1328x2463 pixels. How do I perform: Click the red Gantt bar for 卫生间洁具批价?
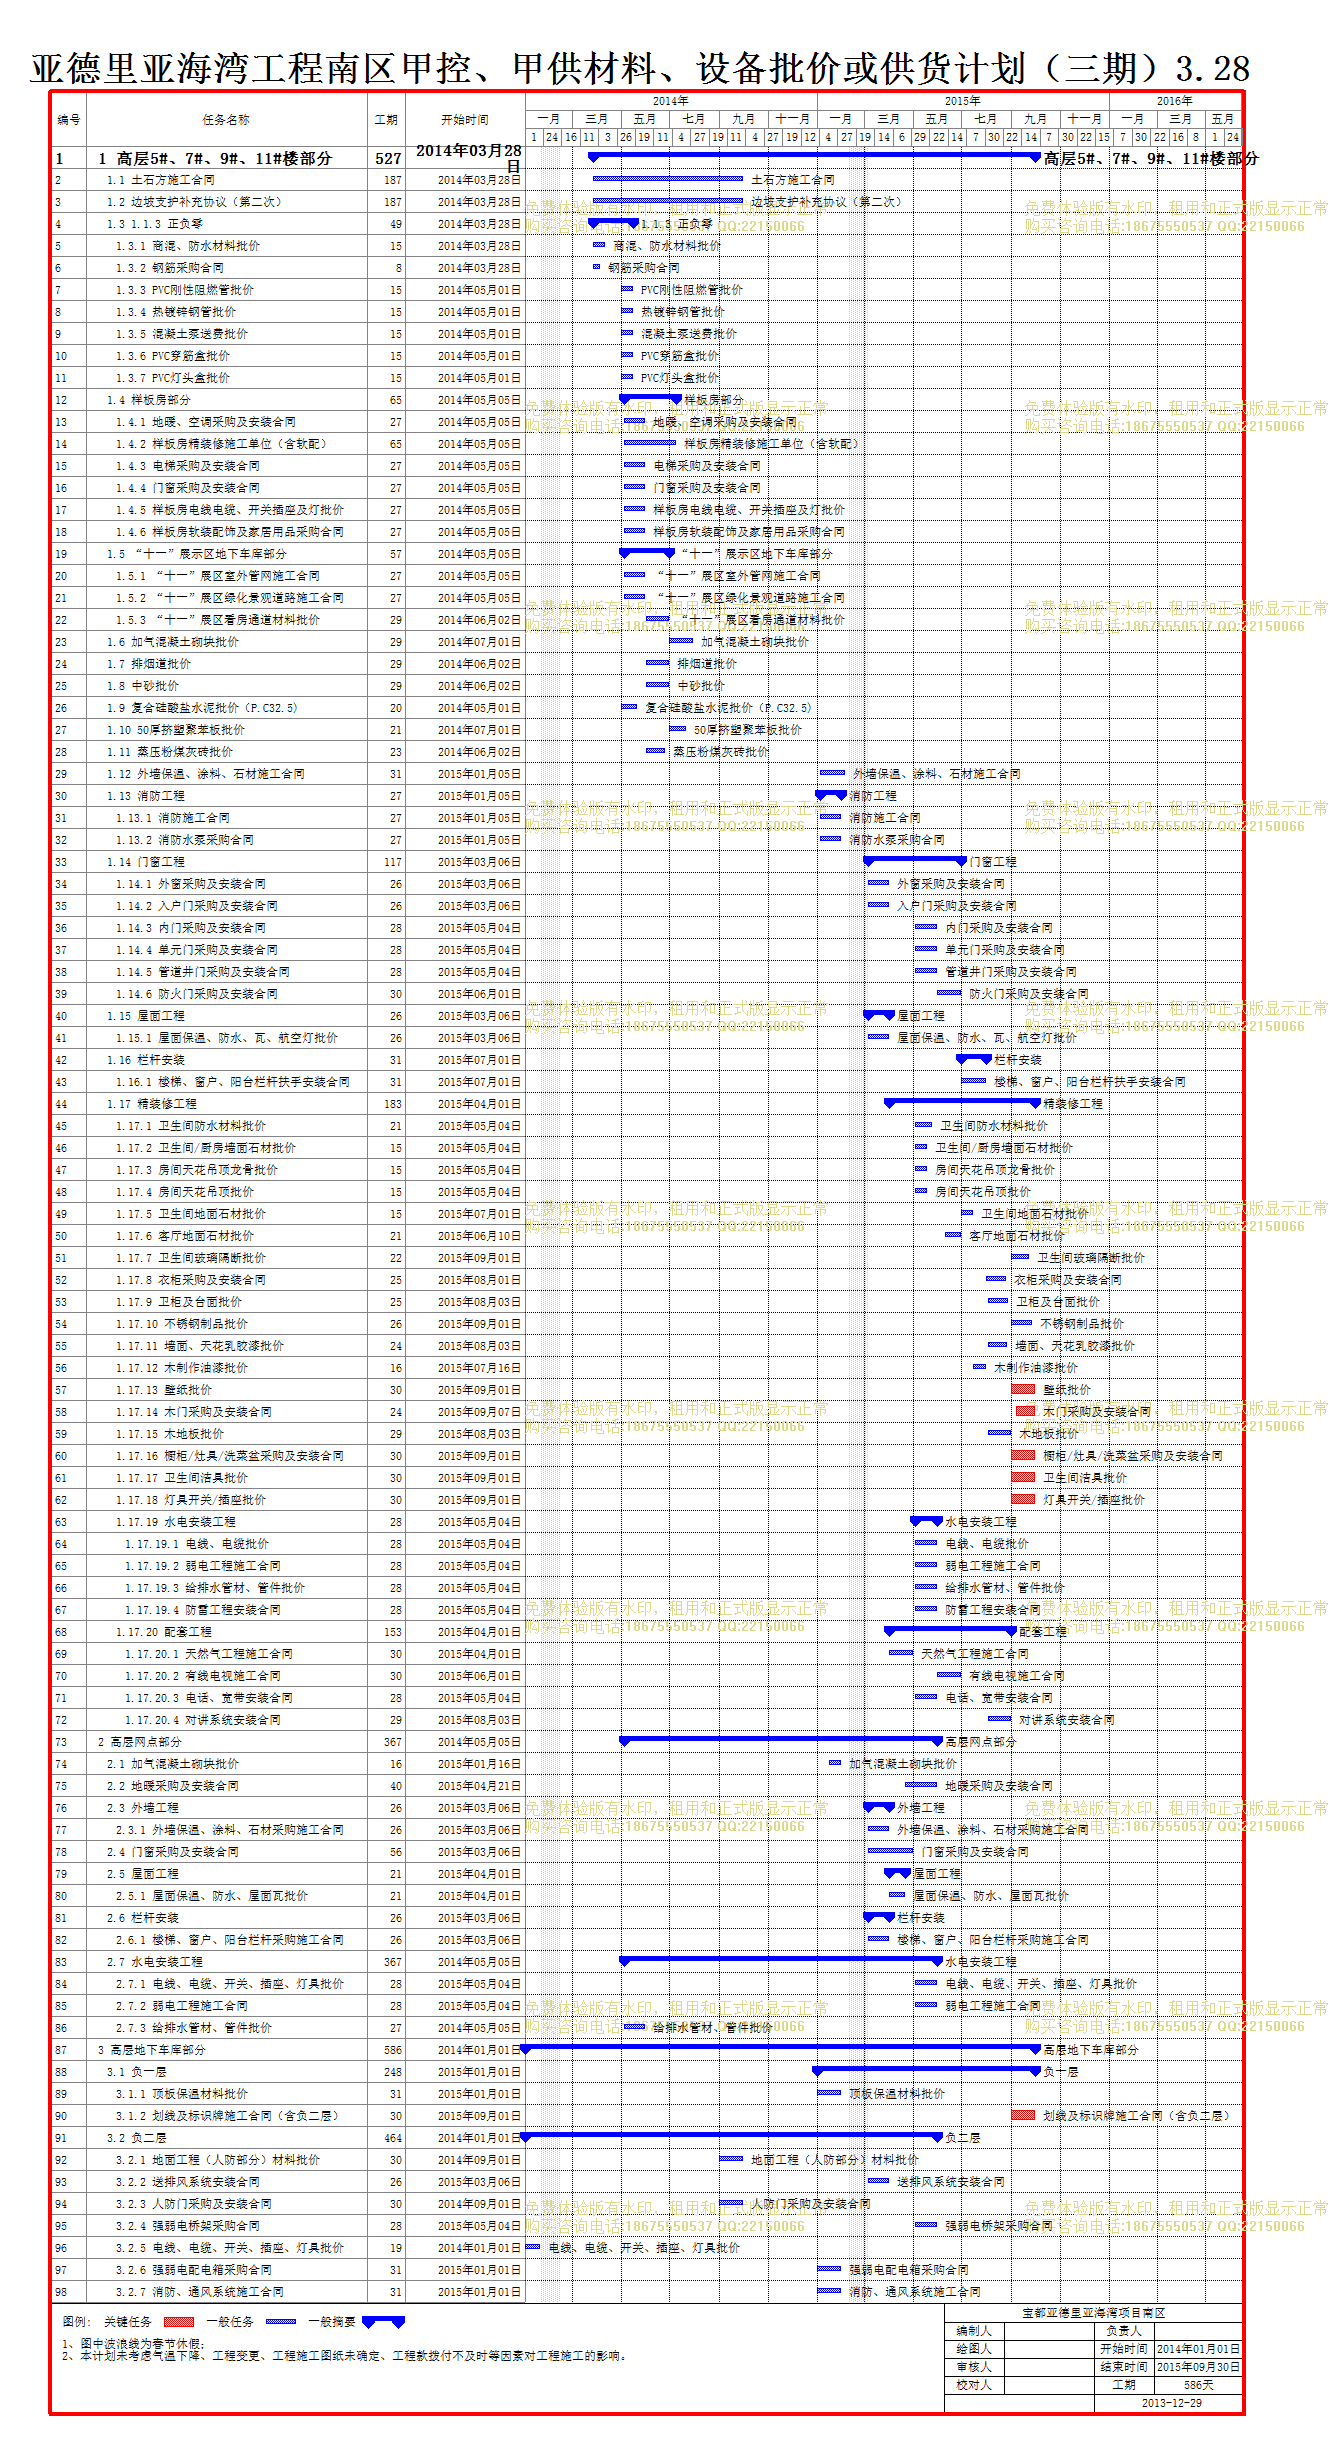1023,1477
